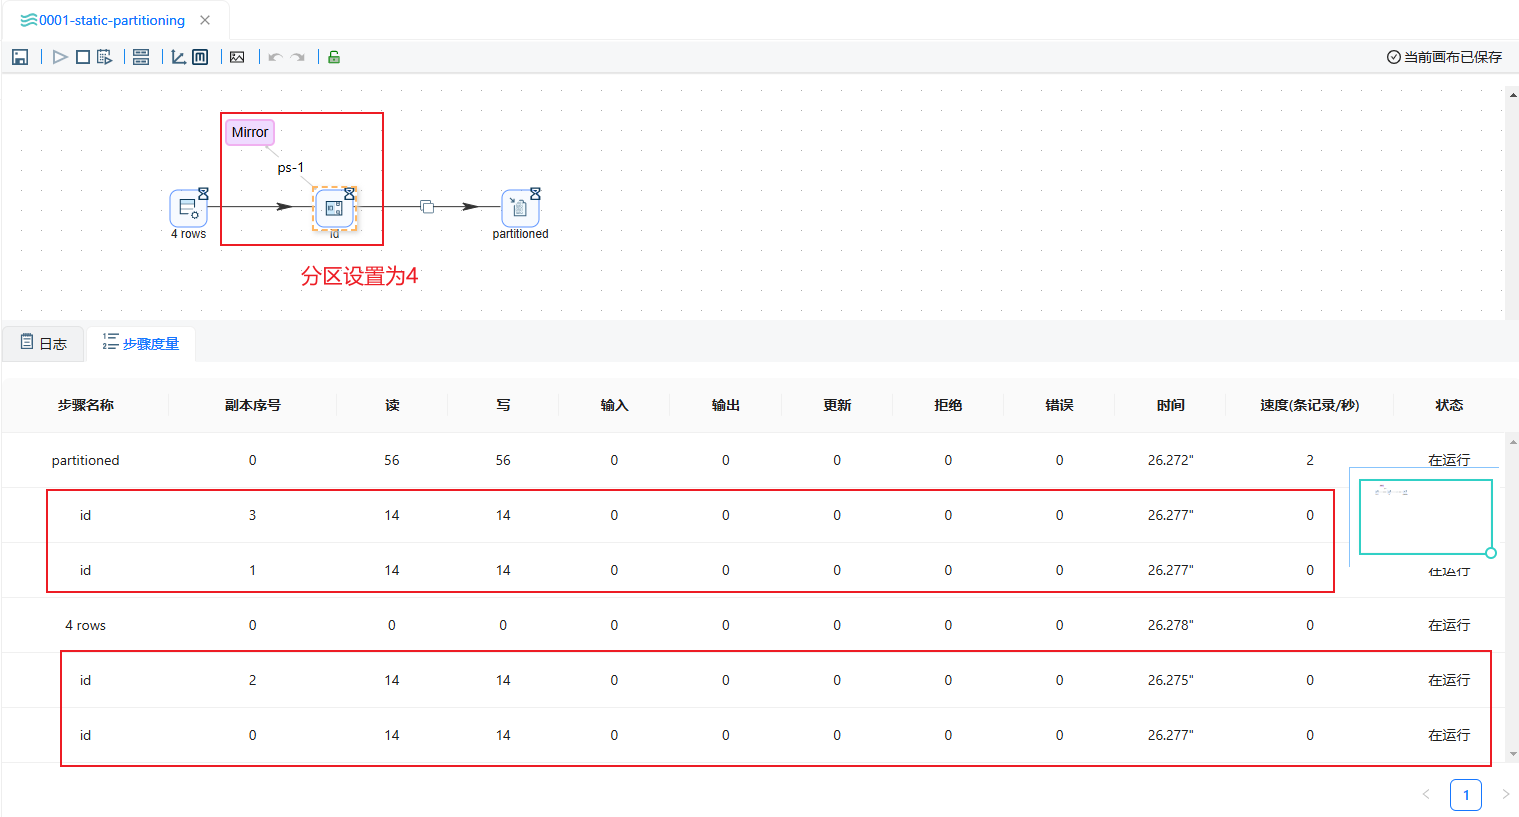This screenshot has width=1519, height=817.
Task: Toggle the green canvas lock icon
Action: [x=334, y=57]
